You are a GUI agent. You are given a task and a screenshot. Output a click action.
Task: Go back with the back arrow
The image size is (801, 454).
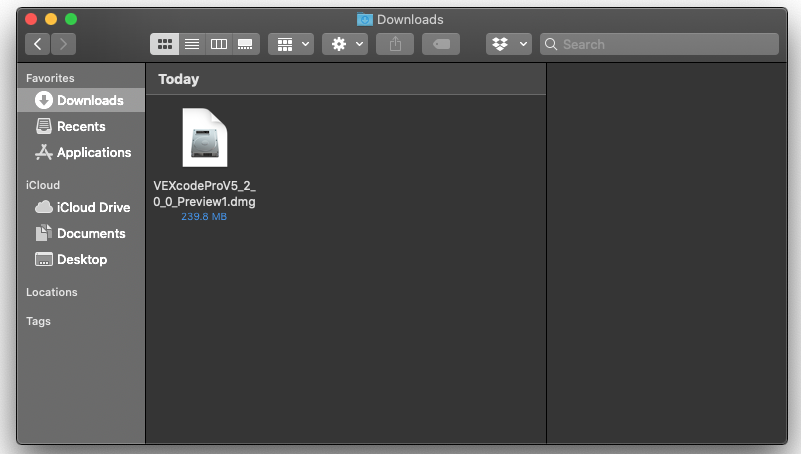(x=38, y=44)
